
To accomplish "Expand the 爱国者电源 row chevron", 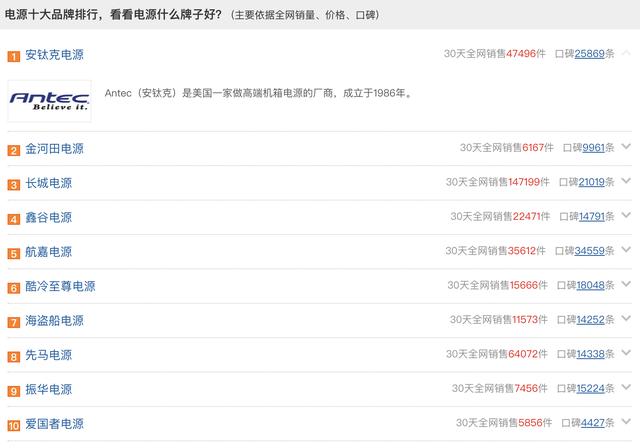I will (x=626, y=421).
